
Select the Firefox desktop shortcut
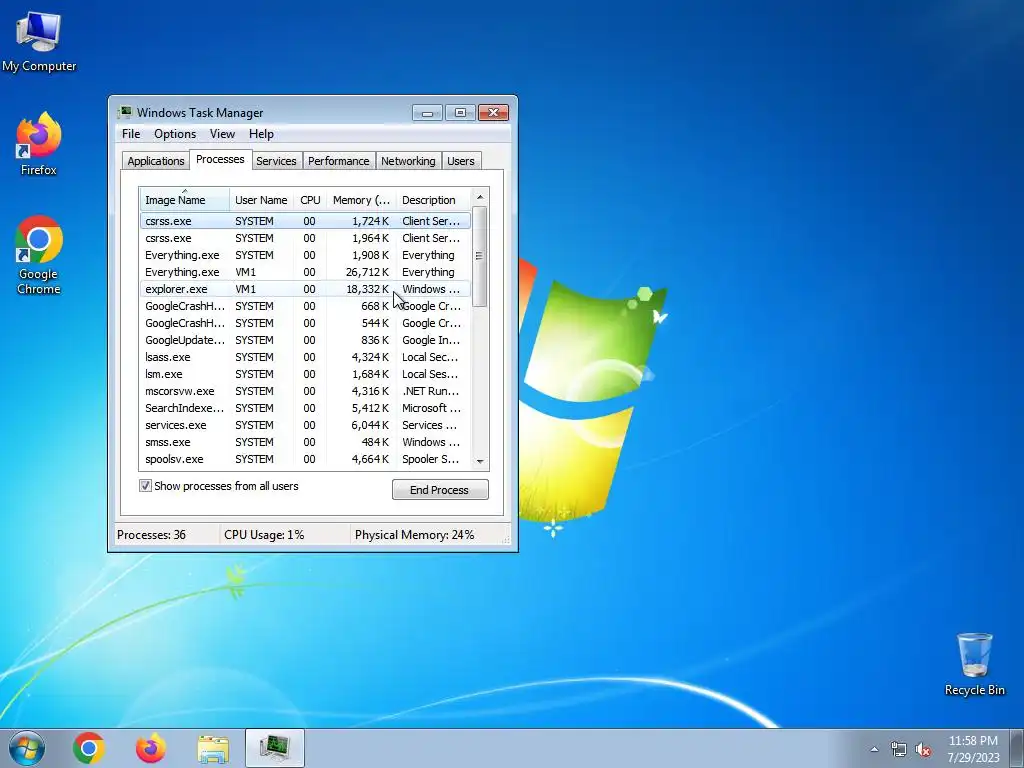[x=39, y=144]
